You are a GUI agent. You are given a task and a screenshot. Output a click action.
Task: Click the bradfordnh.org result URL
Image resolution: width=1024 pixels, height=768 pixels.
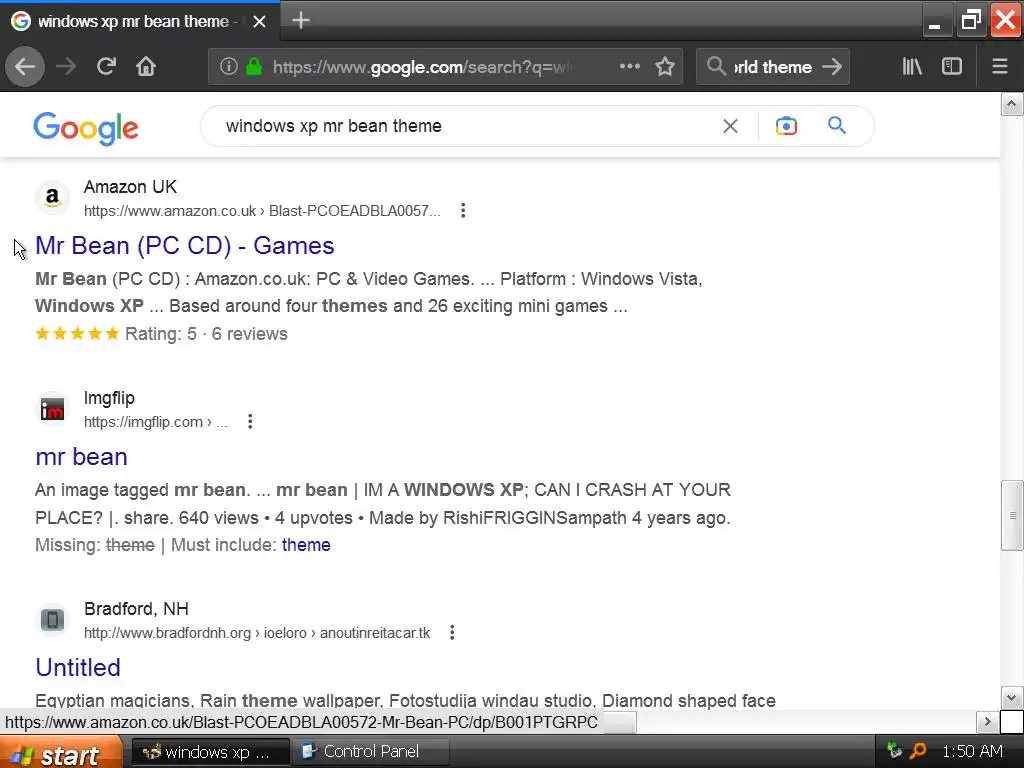(257, 633)
